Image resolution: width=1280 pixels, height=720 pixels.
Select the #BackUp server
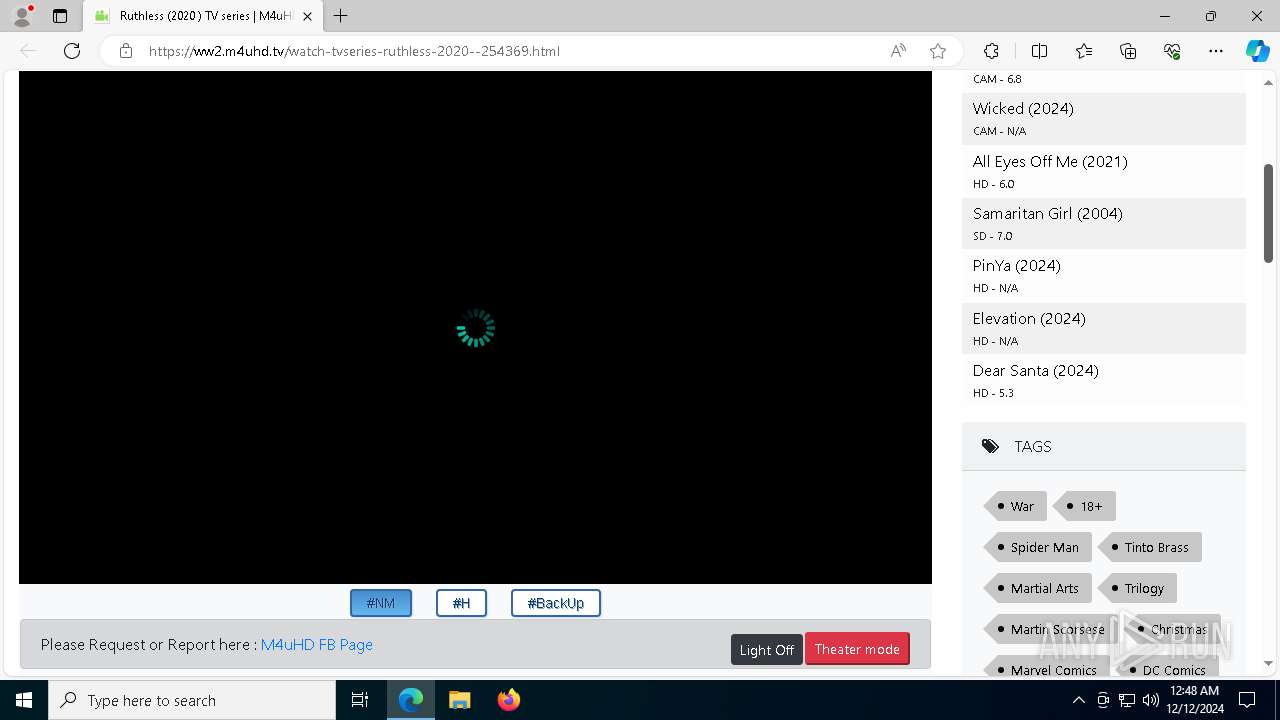[x=556, y=603]
